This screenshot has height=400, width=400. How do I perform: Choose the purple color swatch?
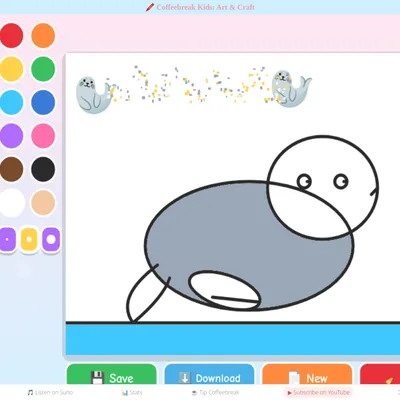click(11, 136)
